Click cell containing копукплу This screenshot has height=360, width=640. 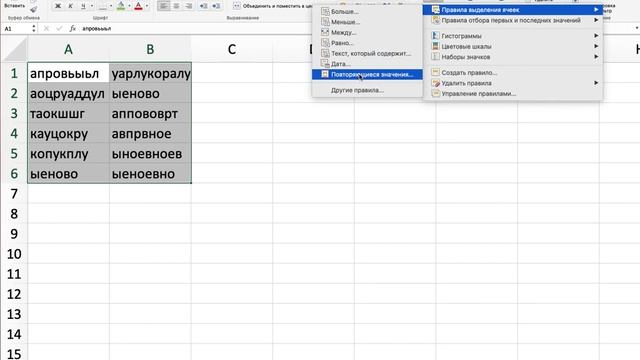(x=68, y=153)
